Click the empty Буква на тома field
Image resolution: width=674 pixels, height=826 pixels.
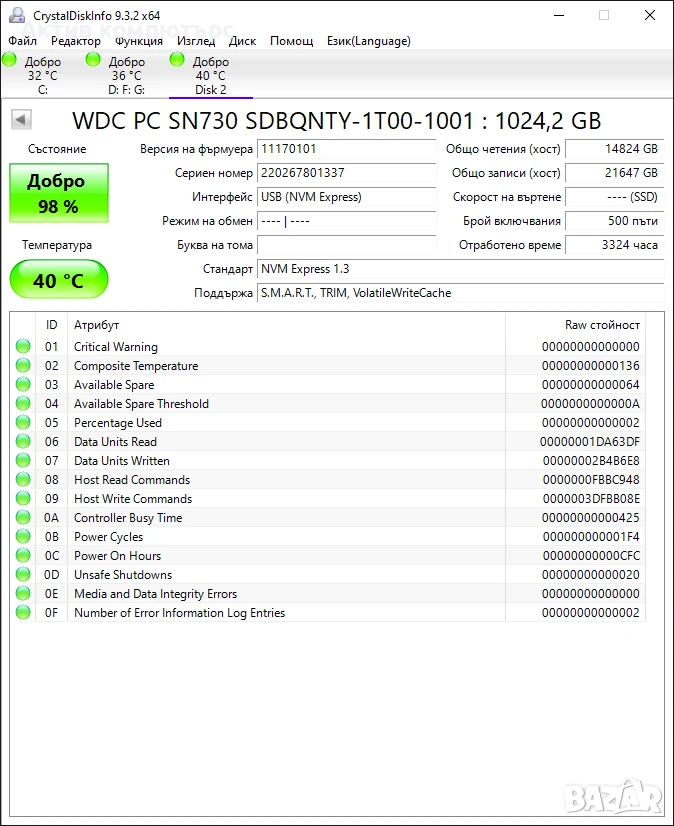pyautogui.click(x=346, y=245)
